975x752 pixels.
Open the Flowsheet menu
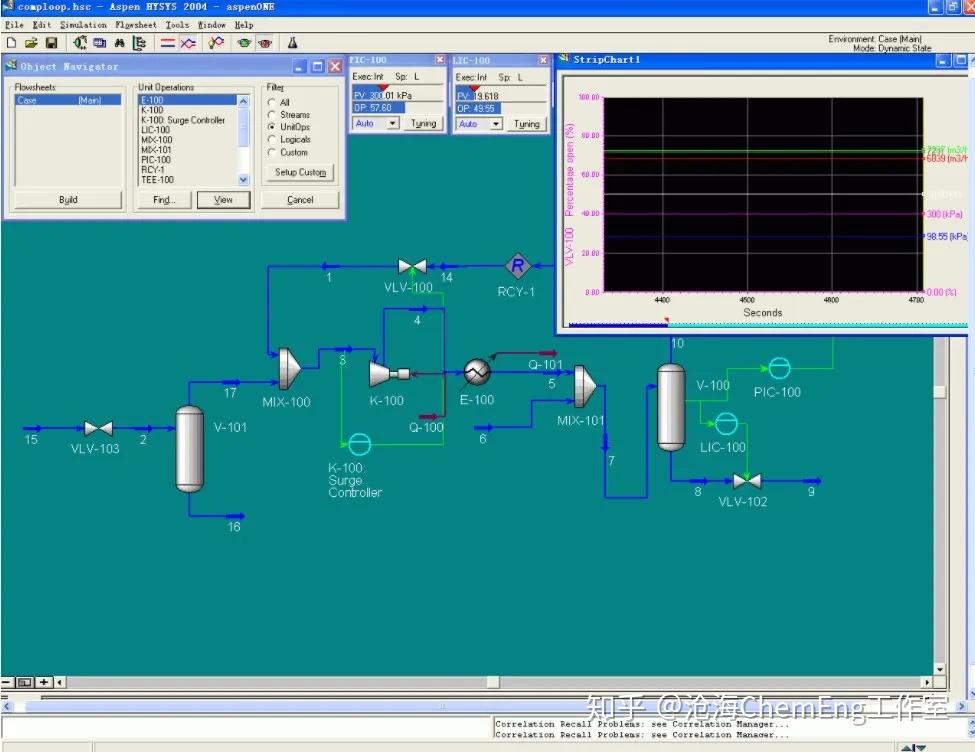pyautogui.click(x=135, y=24)
